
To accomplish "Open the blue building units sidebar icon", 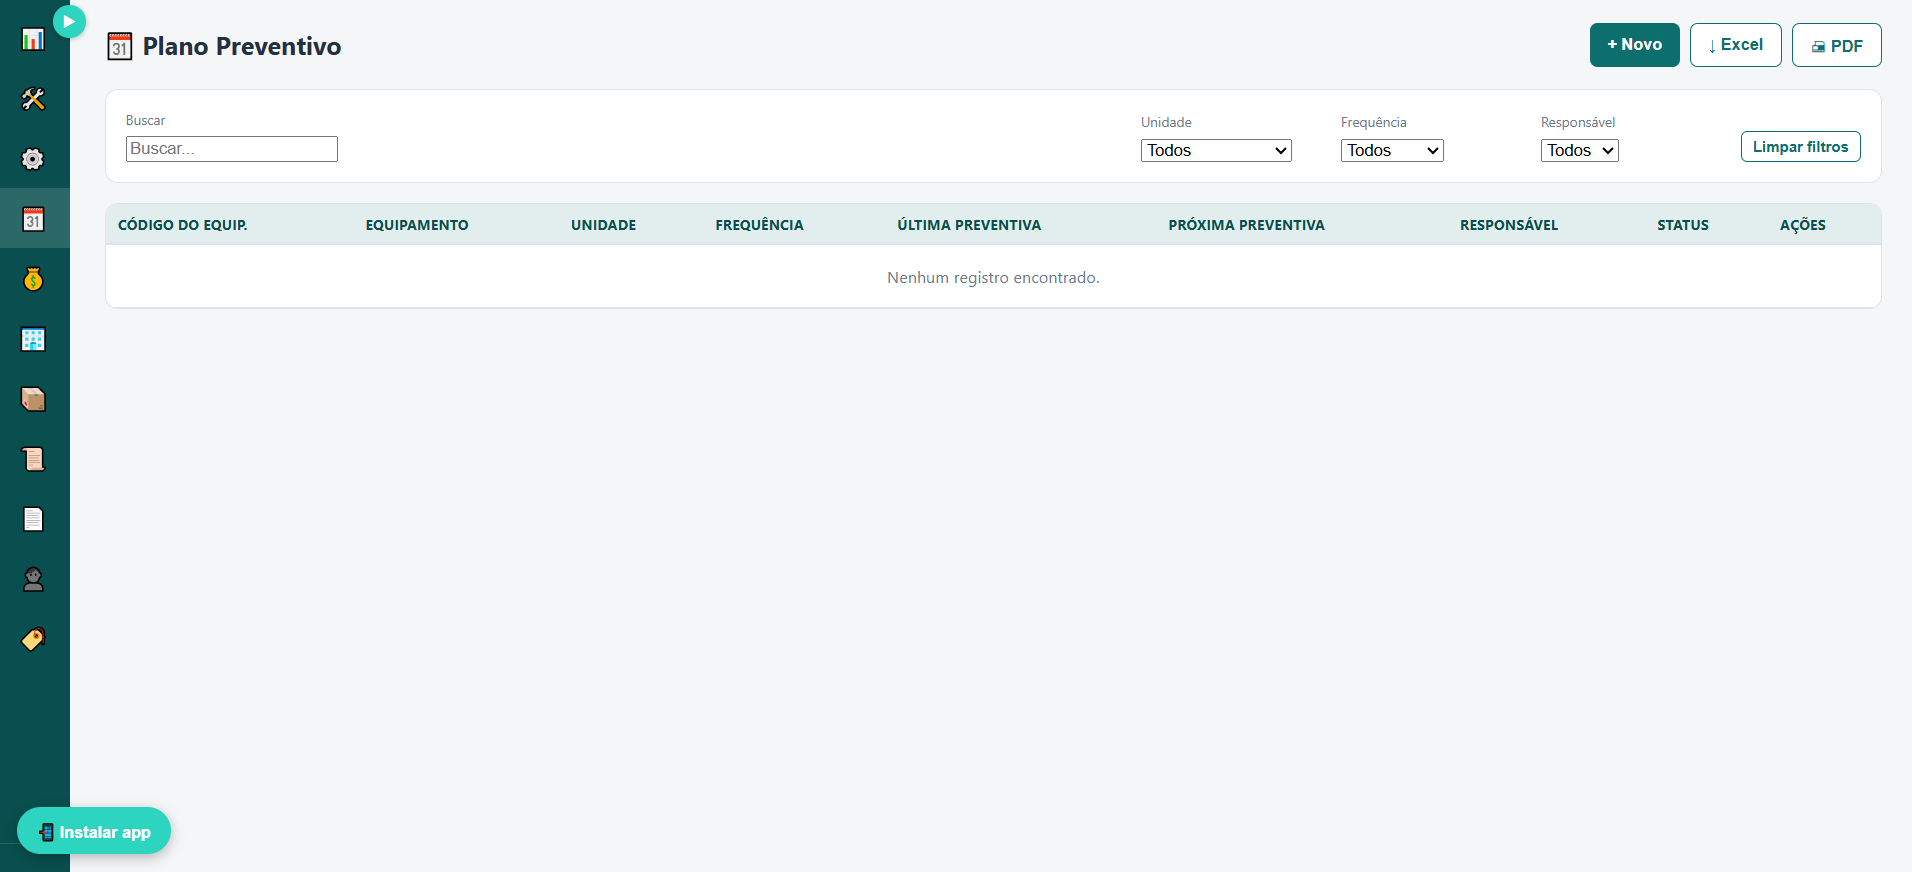I will [x=33, y=339].
